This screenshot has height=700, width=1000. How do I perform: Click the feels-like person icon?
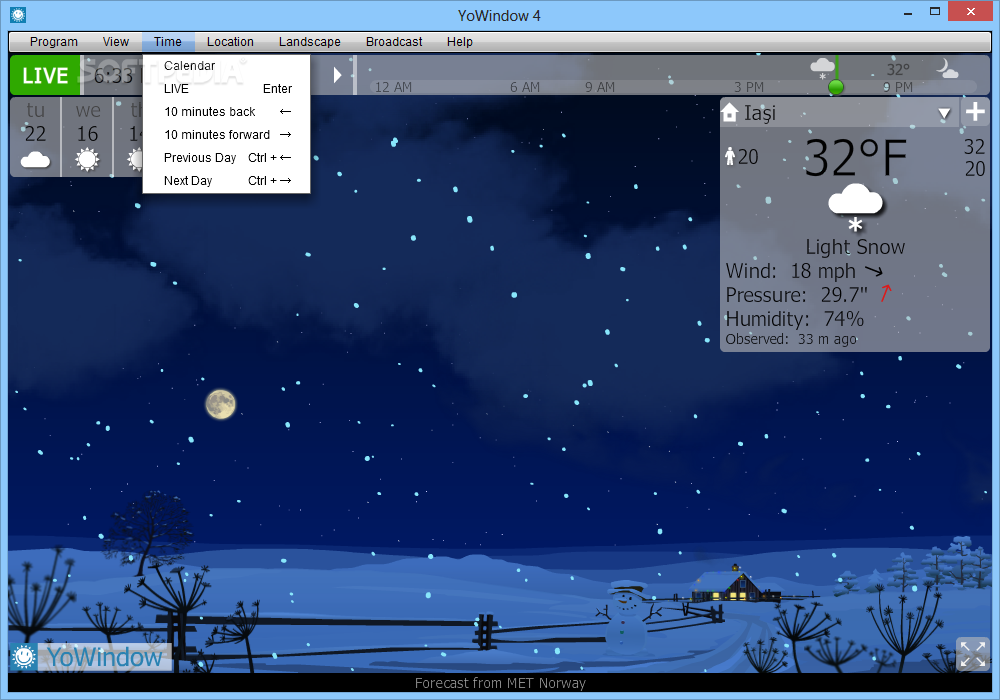coord(730,156)
